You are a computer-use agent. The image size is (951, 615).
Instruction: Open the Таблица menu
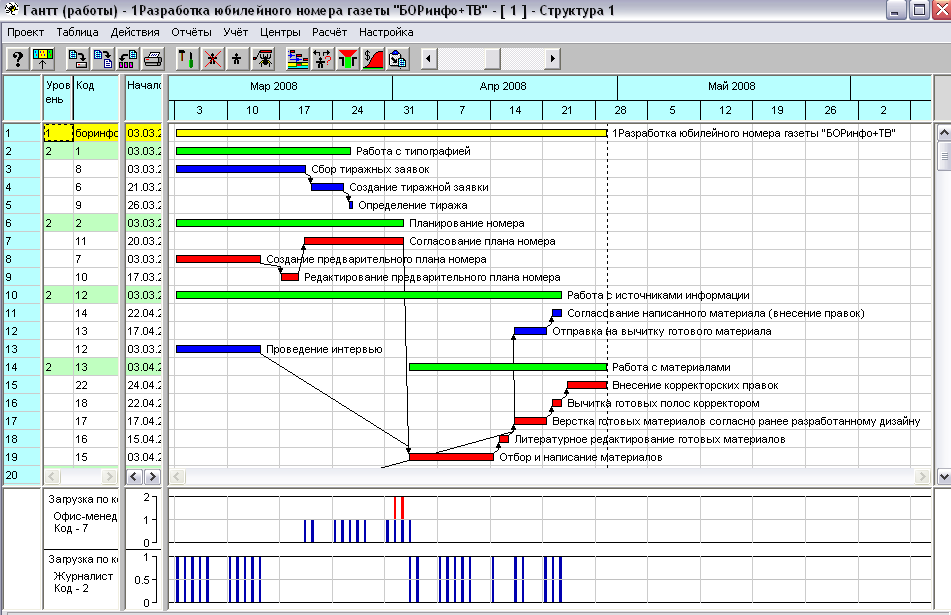[77, 32]
